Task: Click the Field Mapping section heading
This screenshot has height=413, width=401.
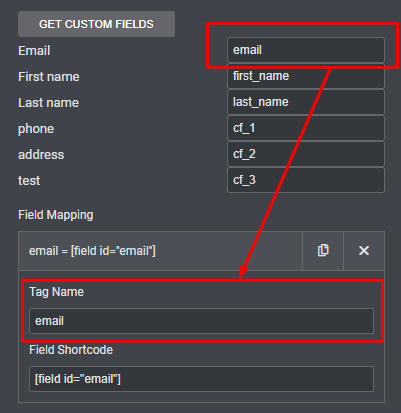Action: (x=56, y=215)
